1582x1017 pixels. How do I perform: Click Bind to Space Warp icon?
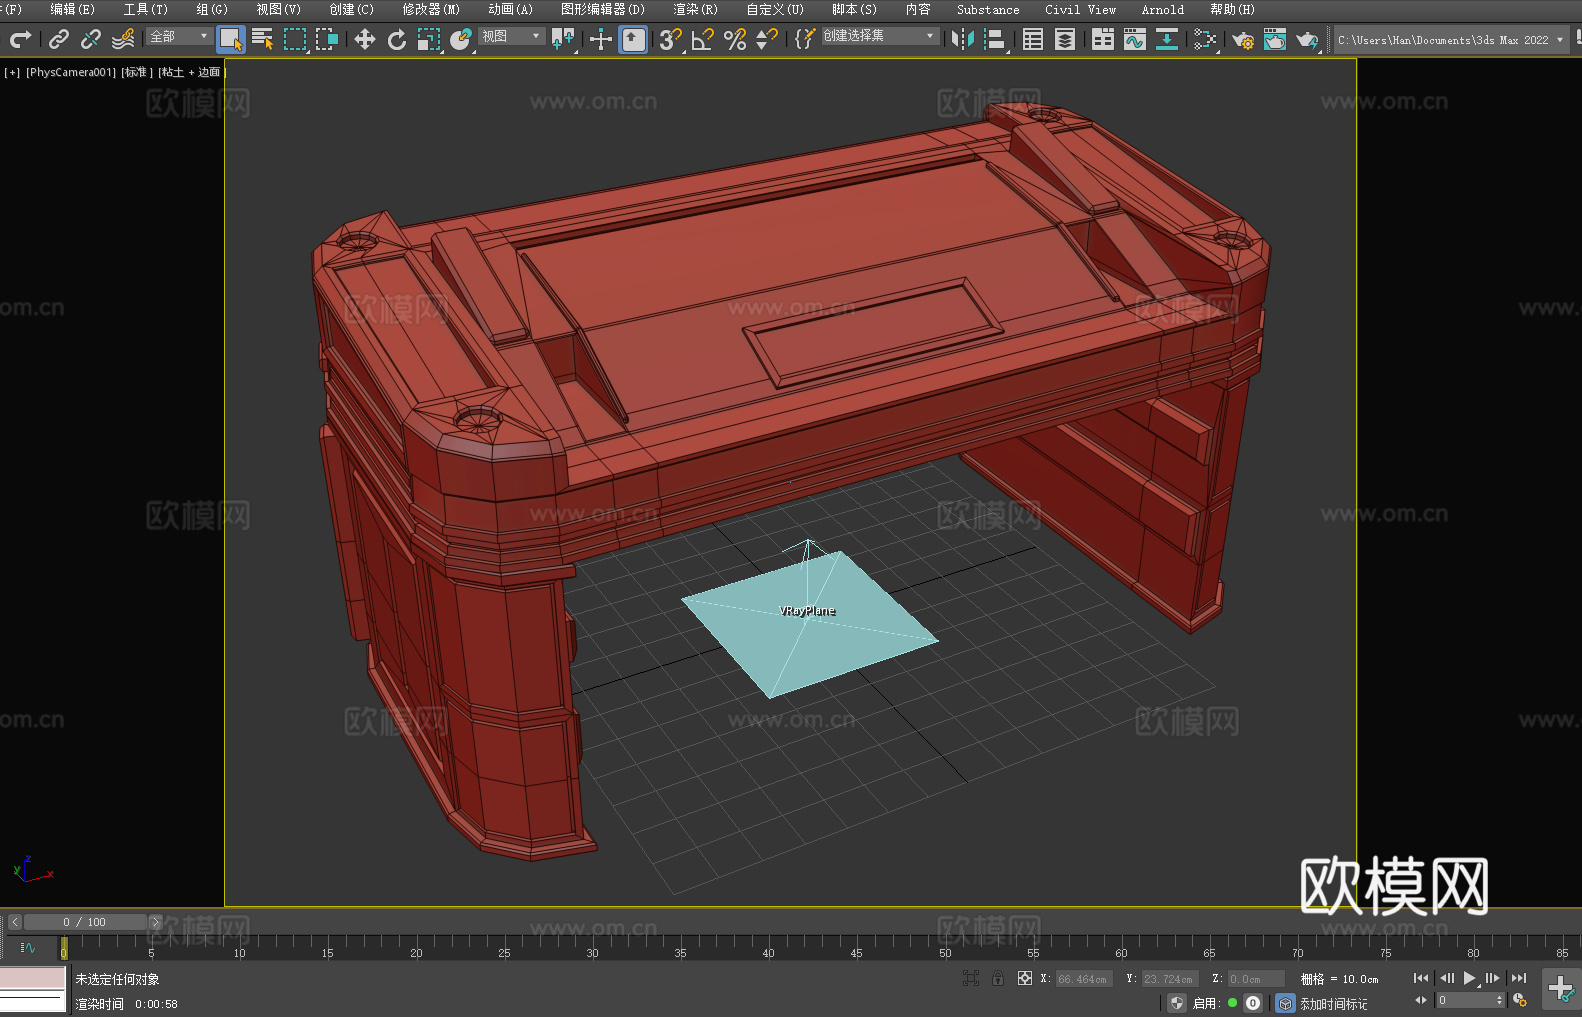pos(123,39)
